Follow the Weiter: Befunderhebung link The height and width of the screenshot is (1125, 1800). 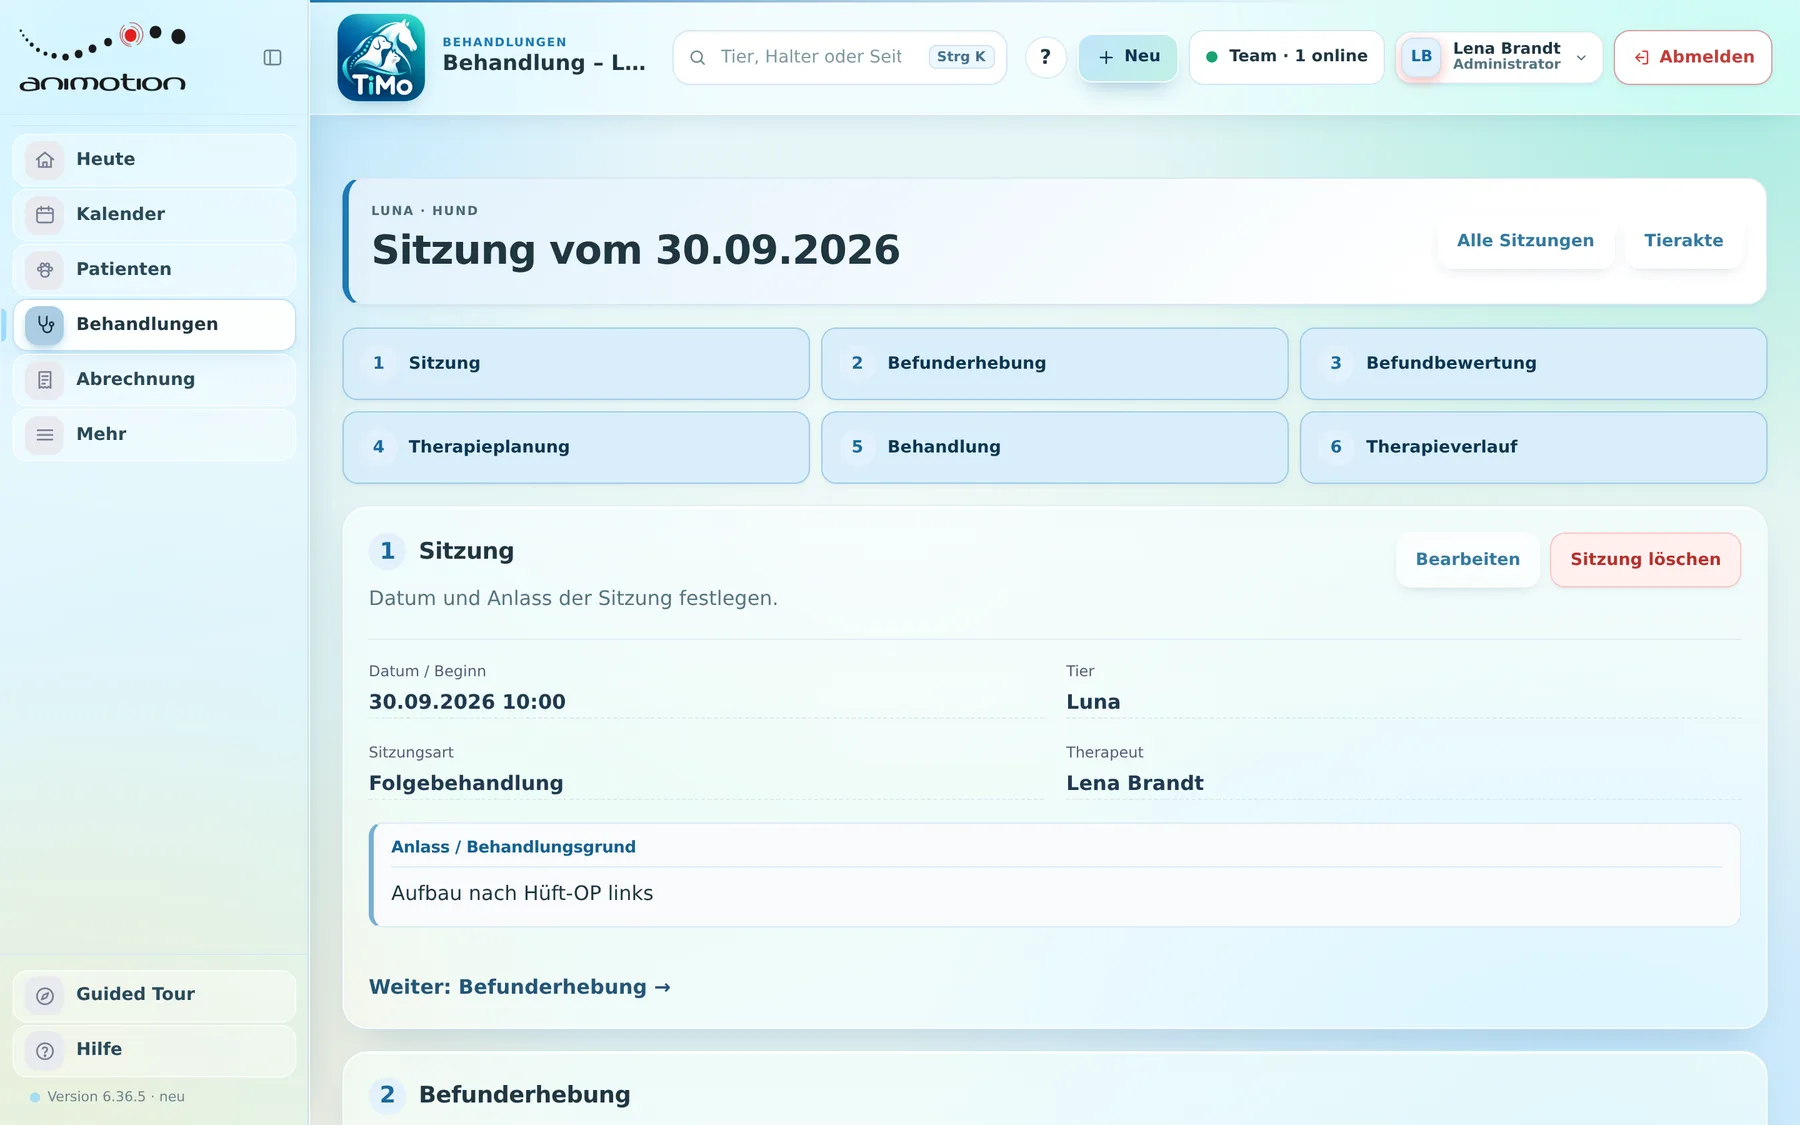(x=520, y=988)
